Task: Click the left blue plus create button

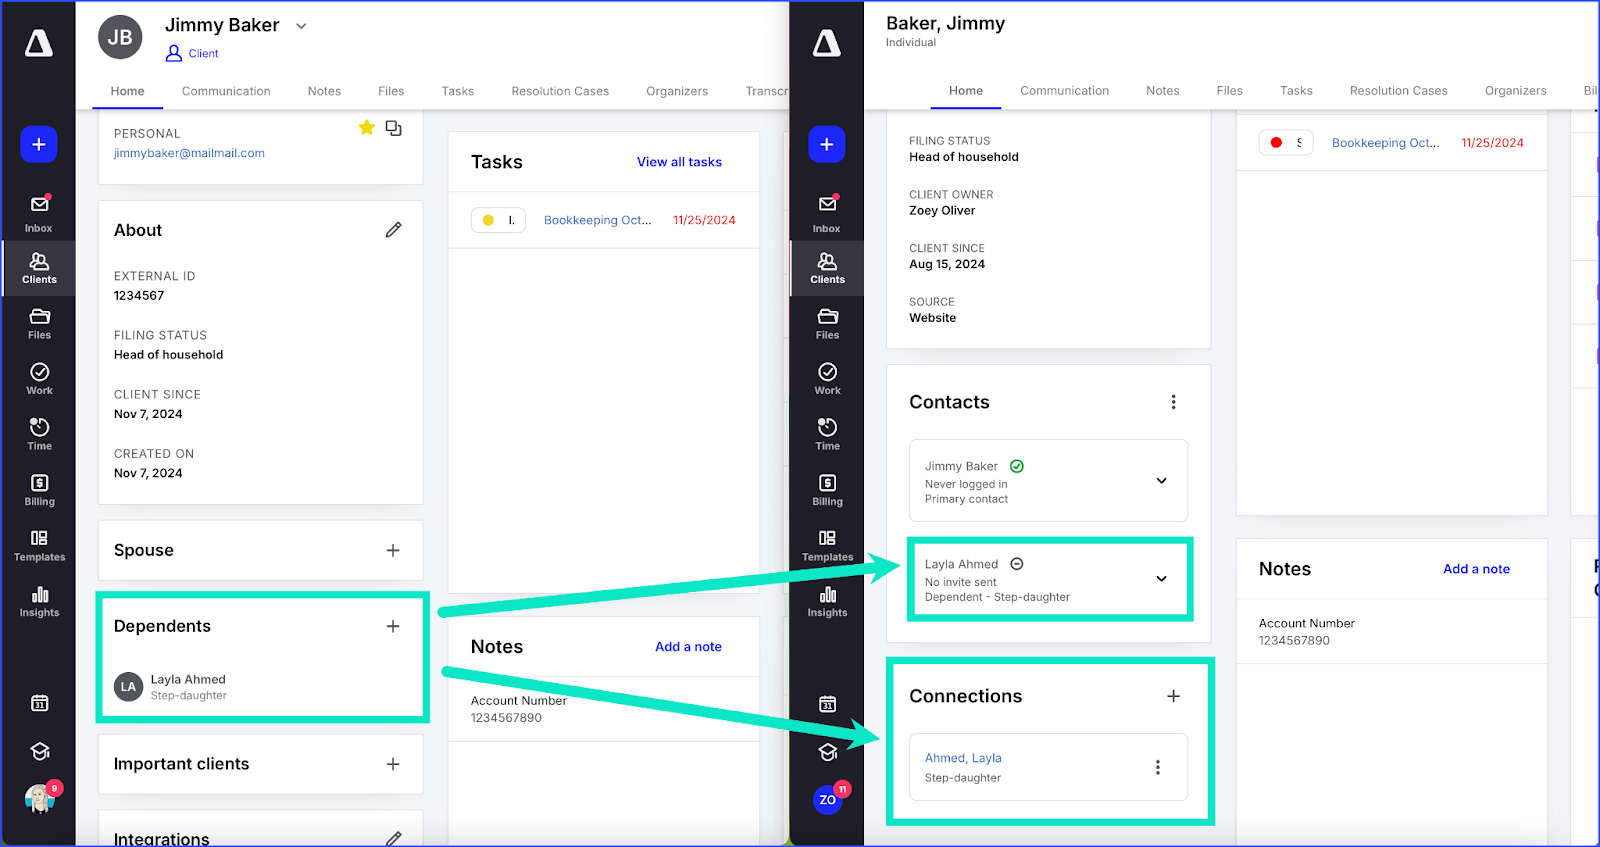Action: 39,145
